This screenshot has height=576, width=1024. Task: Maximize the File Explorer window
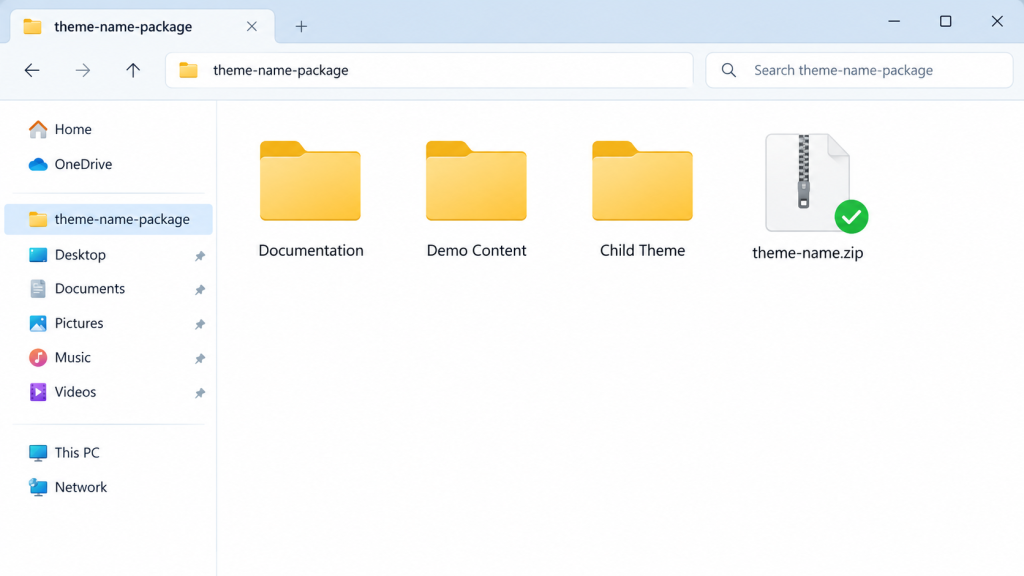pos(946,22)
